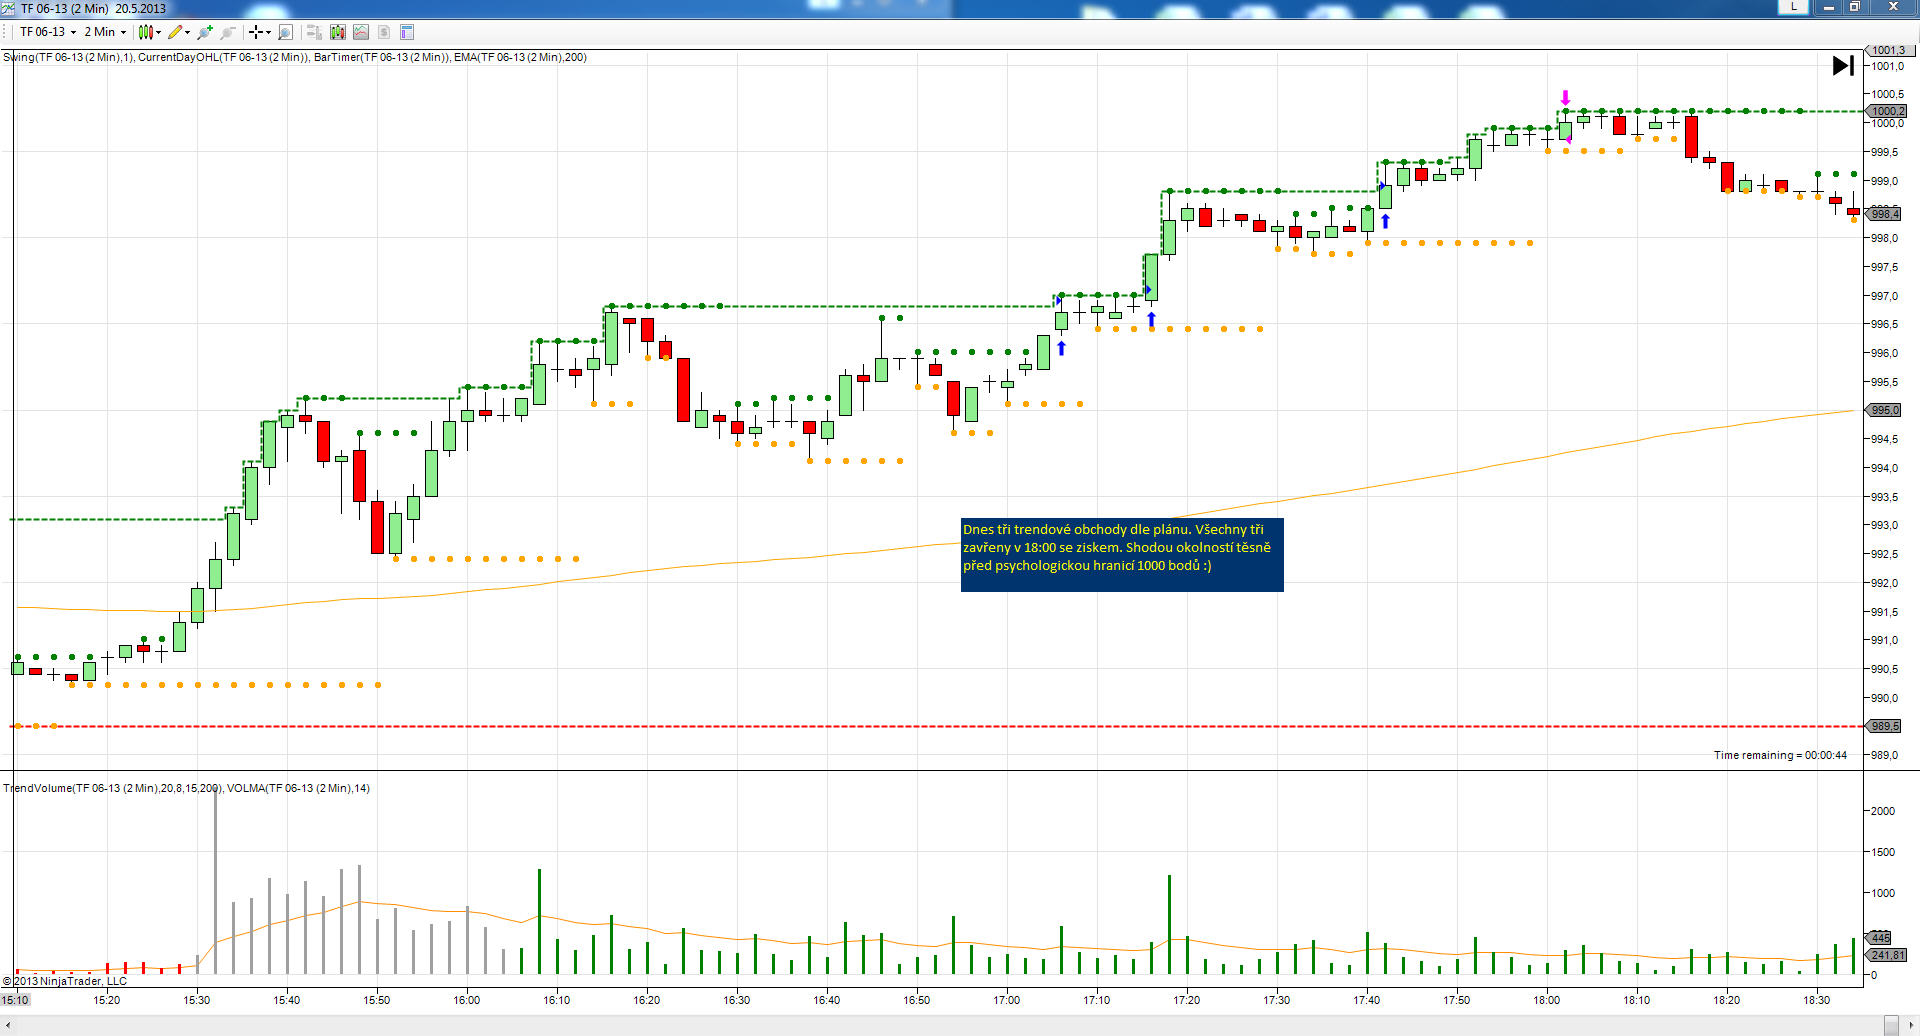
Task: Minimize the chart window
Action: coord(1829,7)
